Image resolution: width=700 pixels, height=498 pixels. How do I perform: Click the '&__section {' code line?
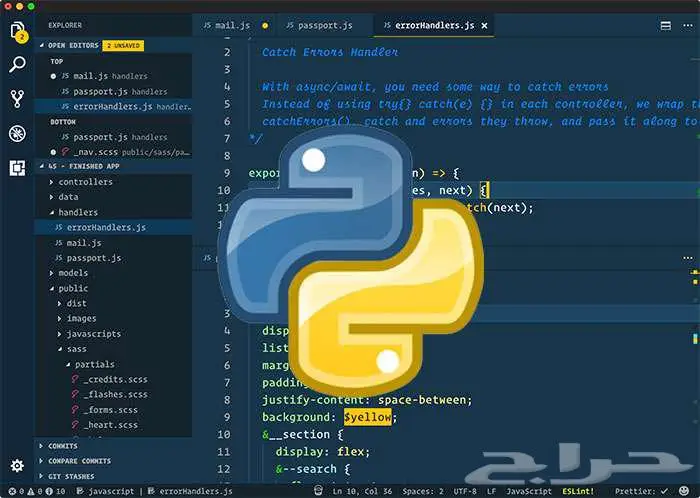pos(303,435)
